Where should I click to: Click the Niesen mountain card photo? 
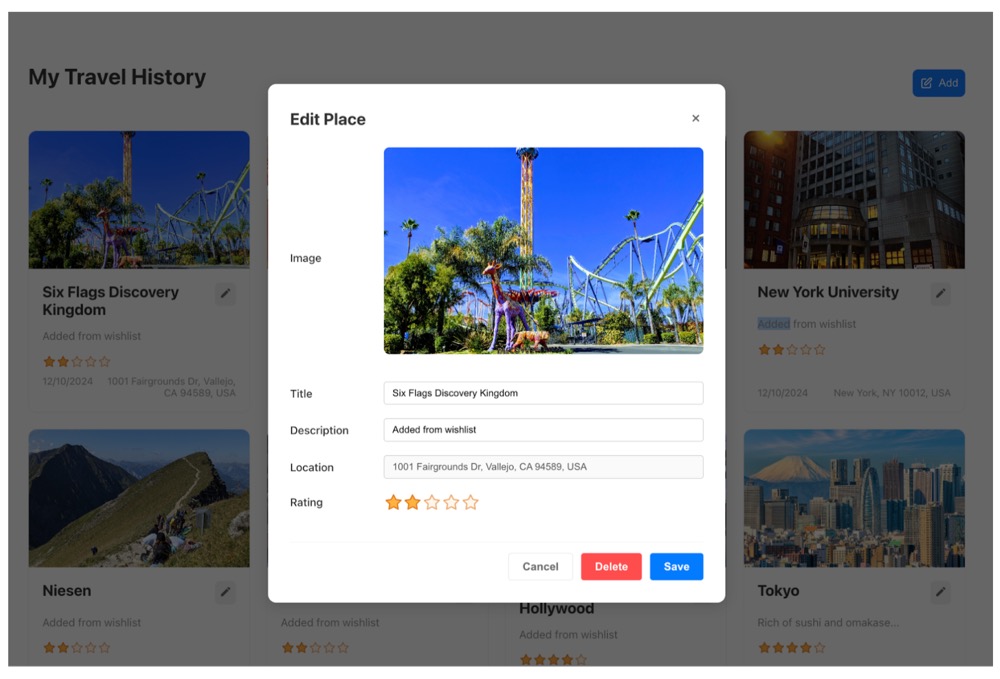click(x=139, y=498)
